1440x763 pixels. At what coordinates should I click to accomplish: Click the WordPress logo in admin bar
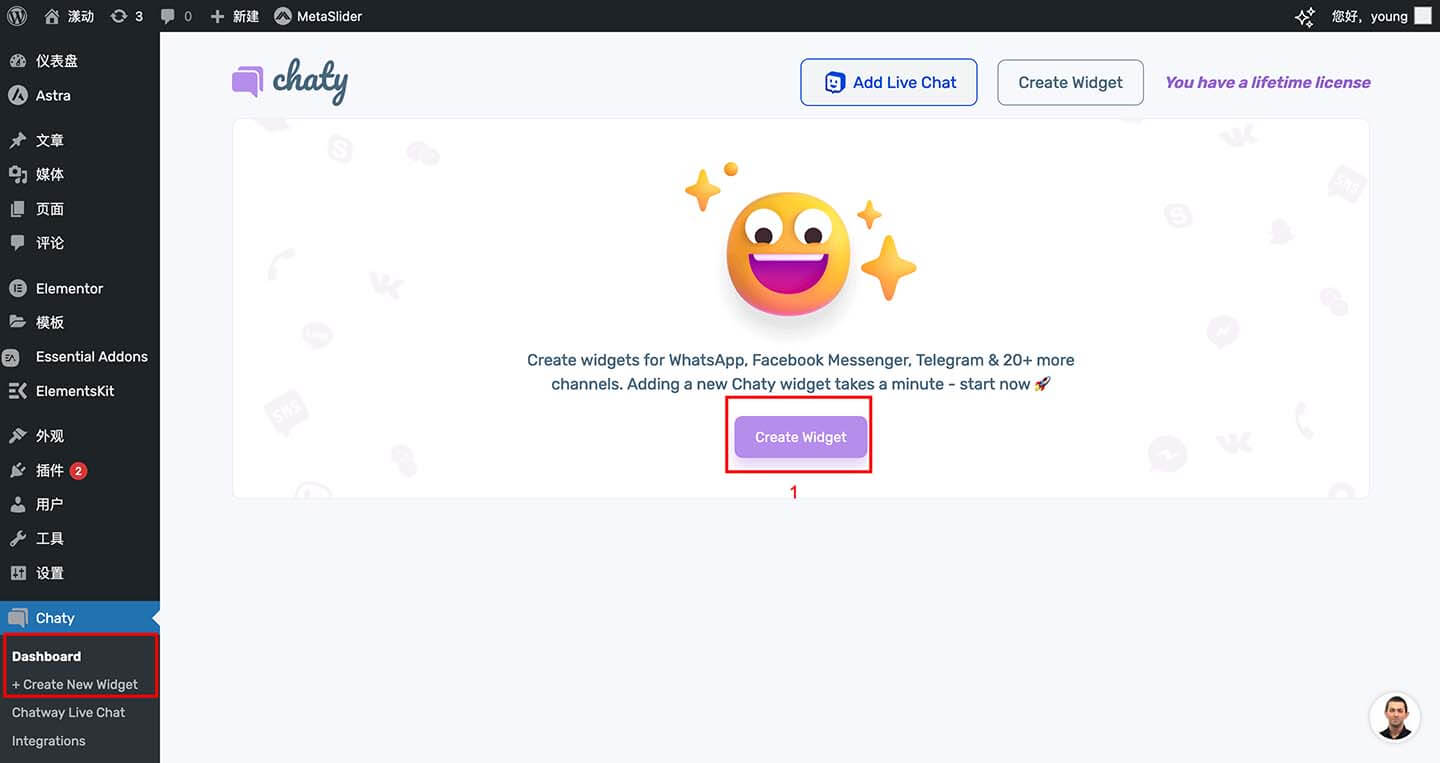pos(17,16)
